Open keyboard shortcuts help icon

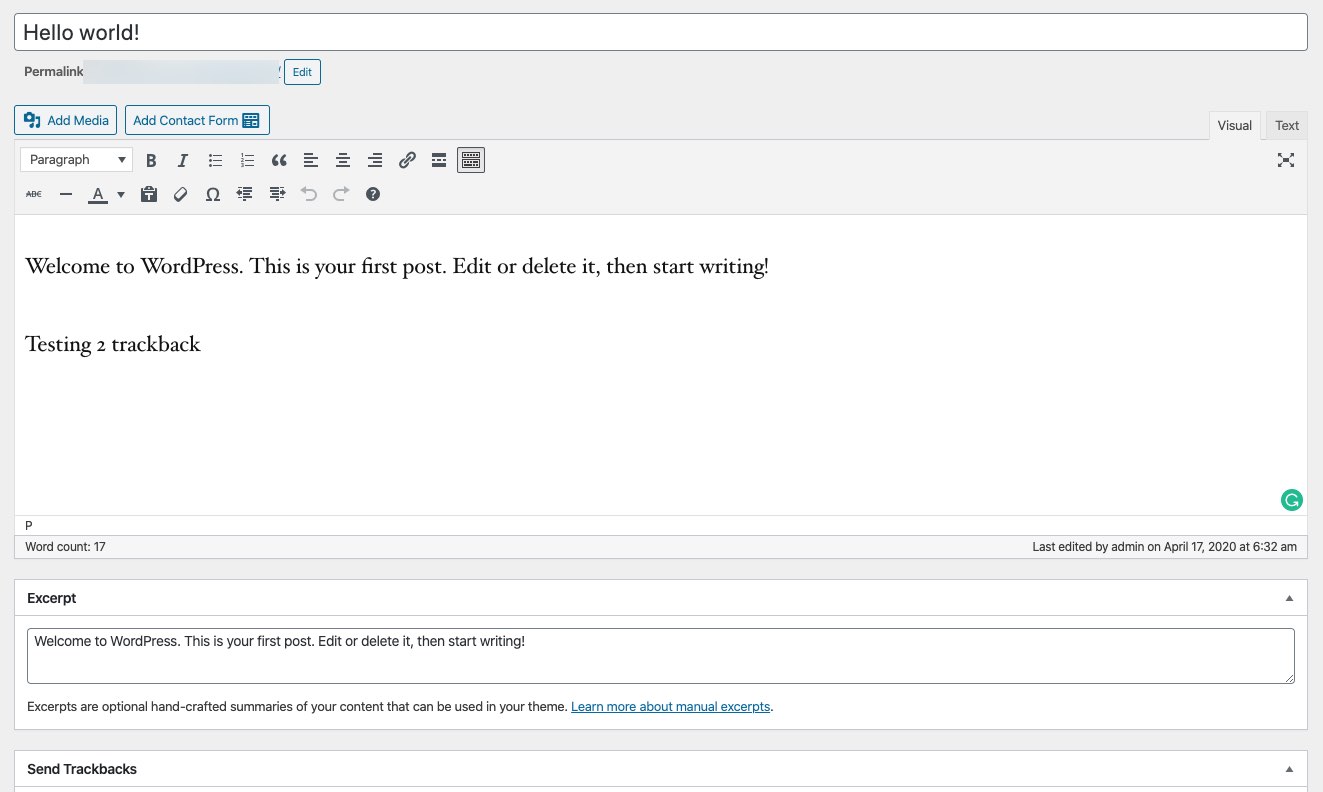click(x=373, y=194)
